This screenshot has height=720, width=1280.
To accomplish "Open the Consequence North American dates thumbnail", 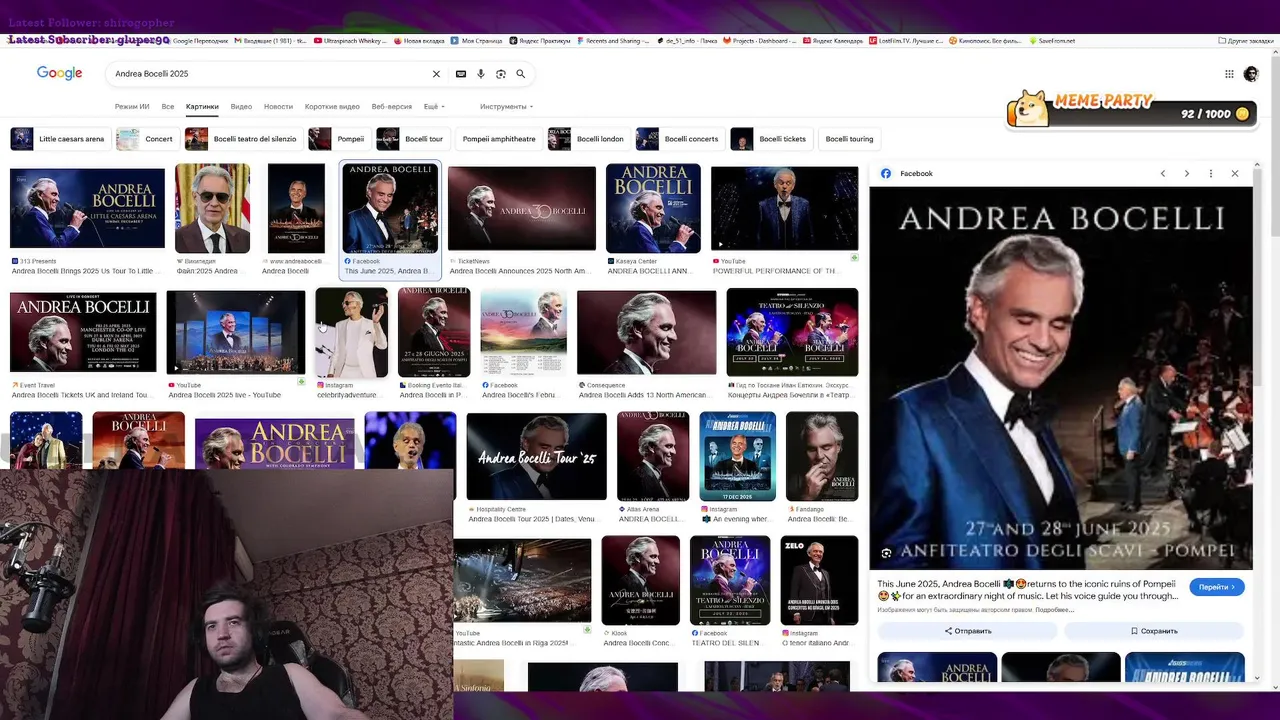I will click(x=646, y=332).
